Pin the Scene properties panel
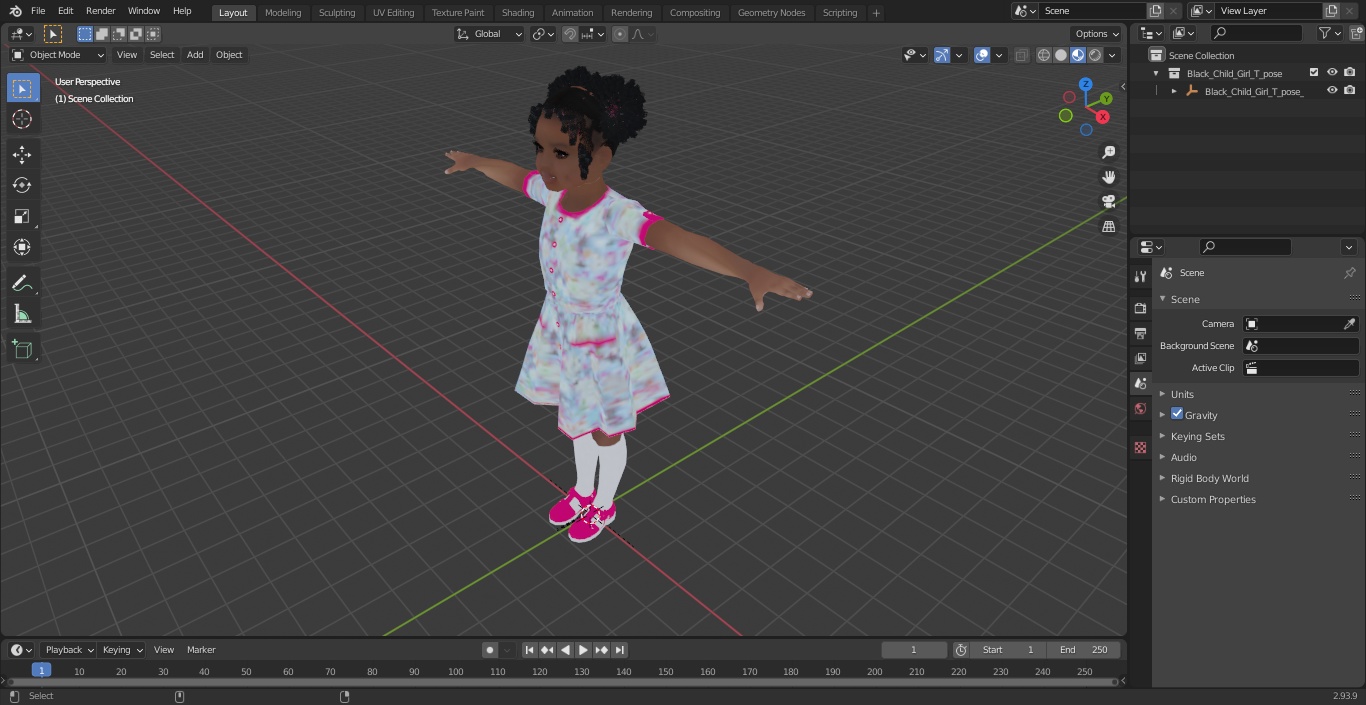Screen dimensions: 1366x705 [1349, 273]
